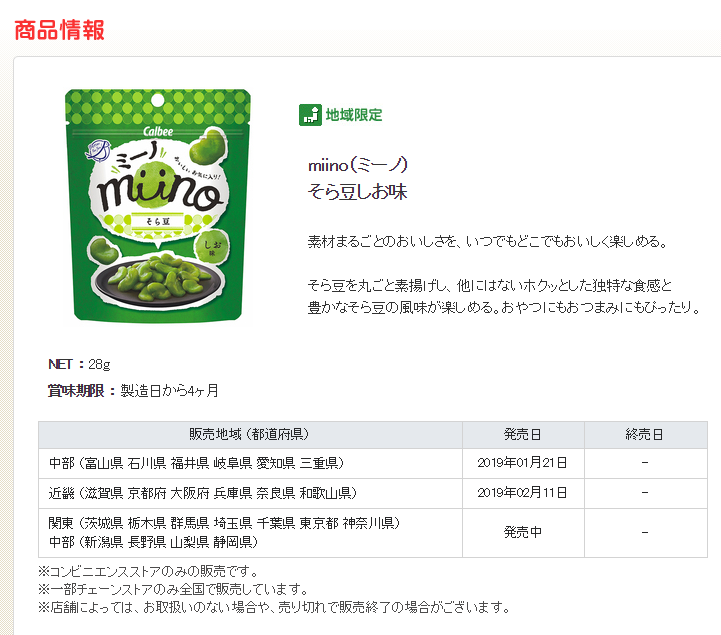
Task: Click the 発売日 column header
Action: [523, 435]
